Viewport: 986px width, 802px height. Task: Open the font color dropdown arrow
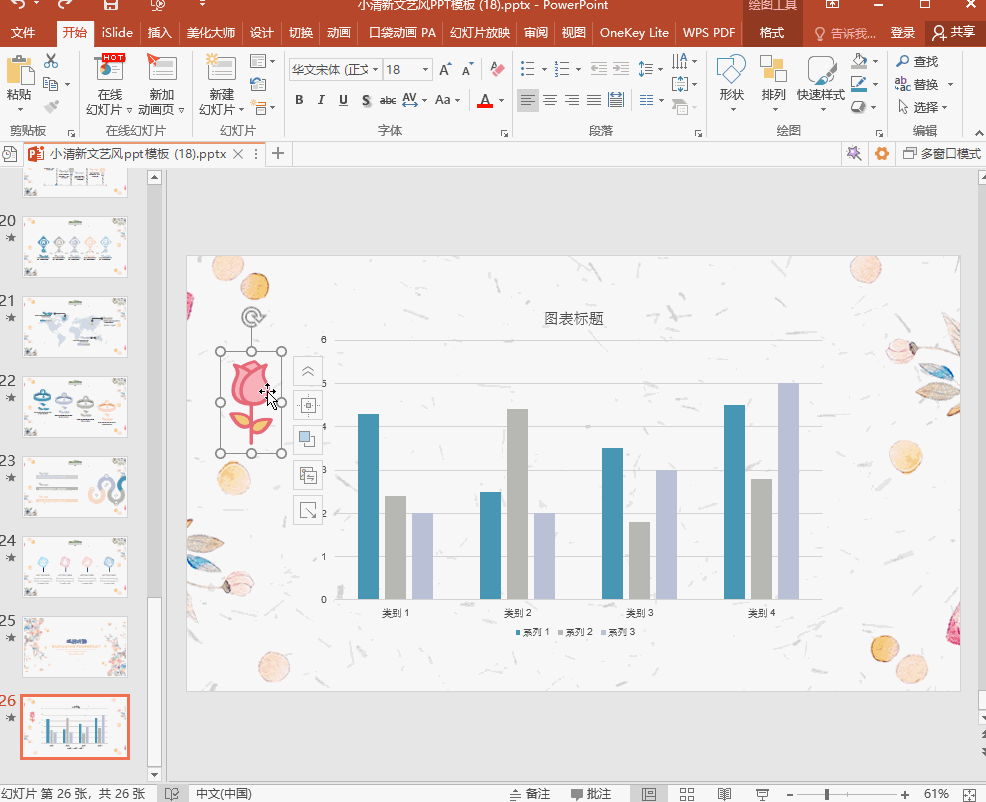[x=501, y=100]
